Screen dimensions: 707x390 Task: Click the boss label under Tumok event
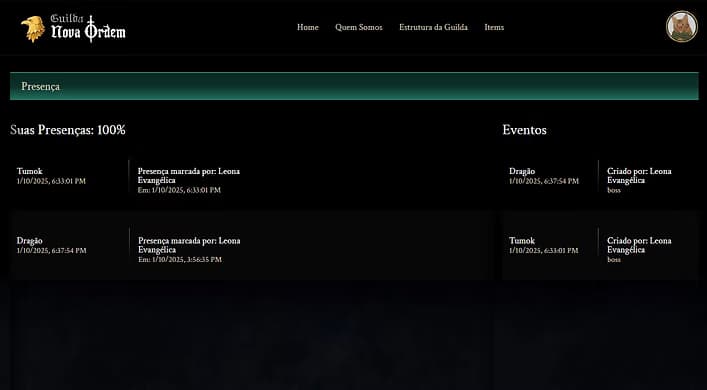click(614, 260)
